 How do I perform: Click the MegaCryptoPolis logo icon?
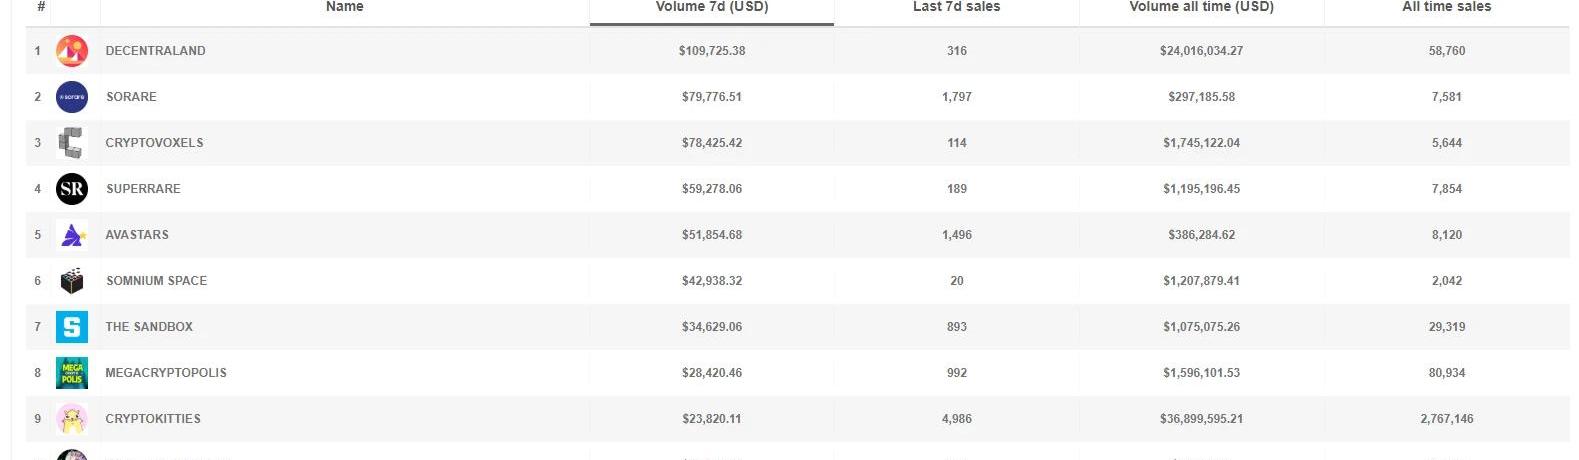point(72,373)
